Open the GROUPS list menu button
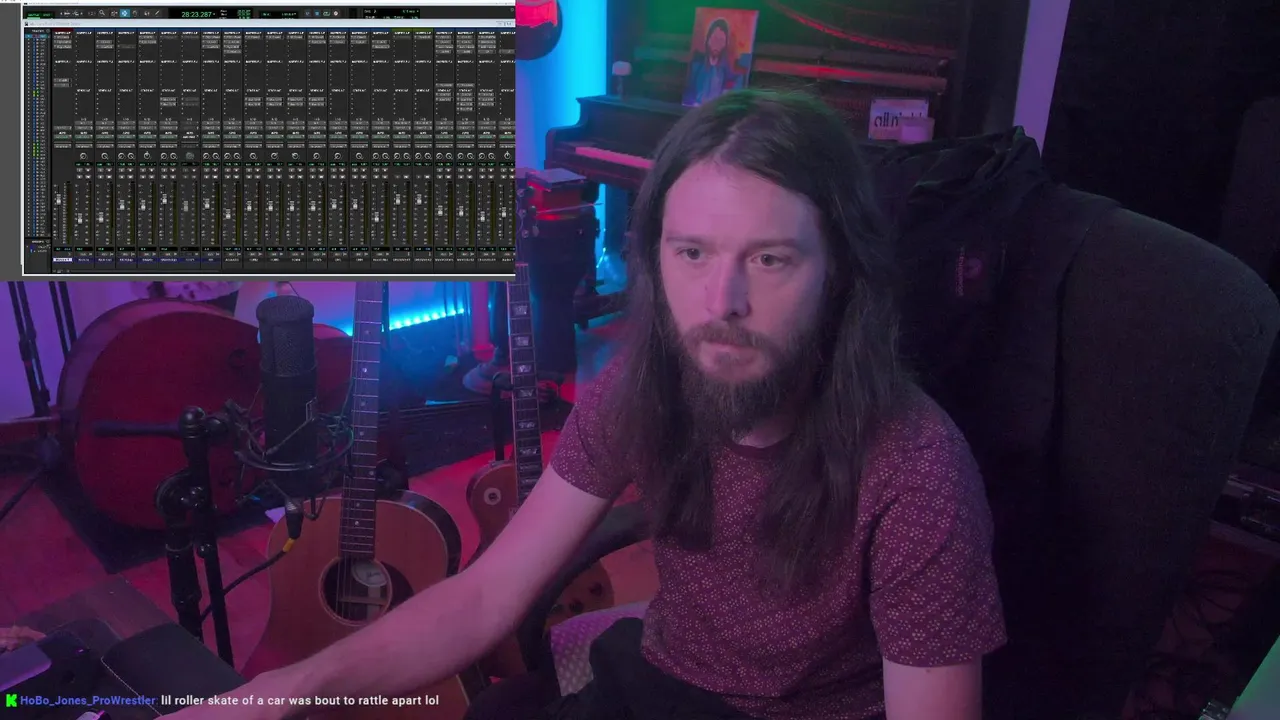 point(48,242)
